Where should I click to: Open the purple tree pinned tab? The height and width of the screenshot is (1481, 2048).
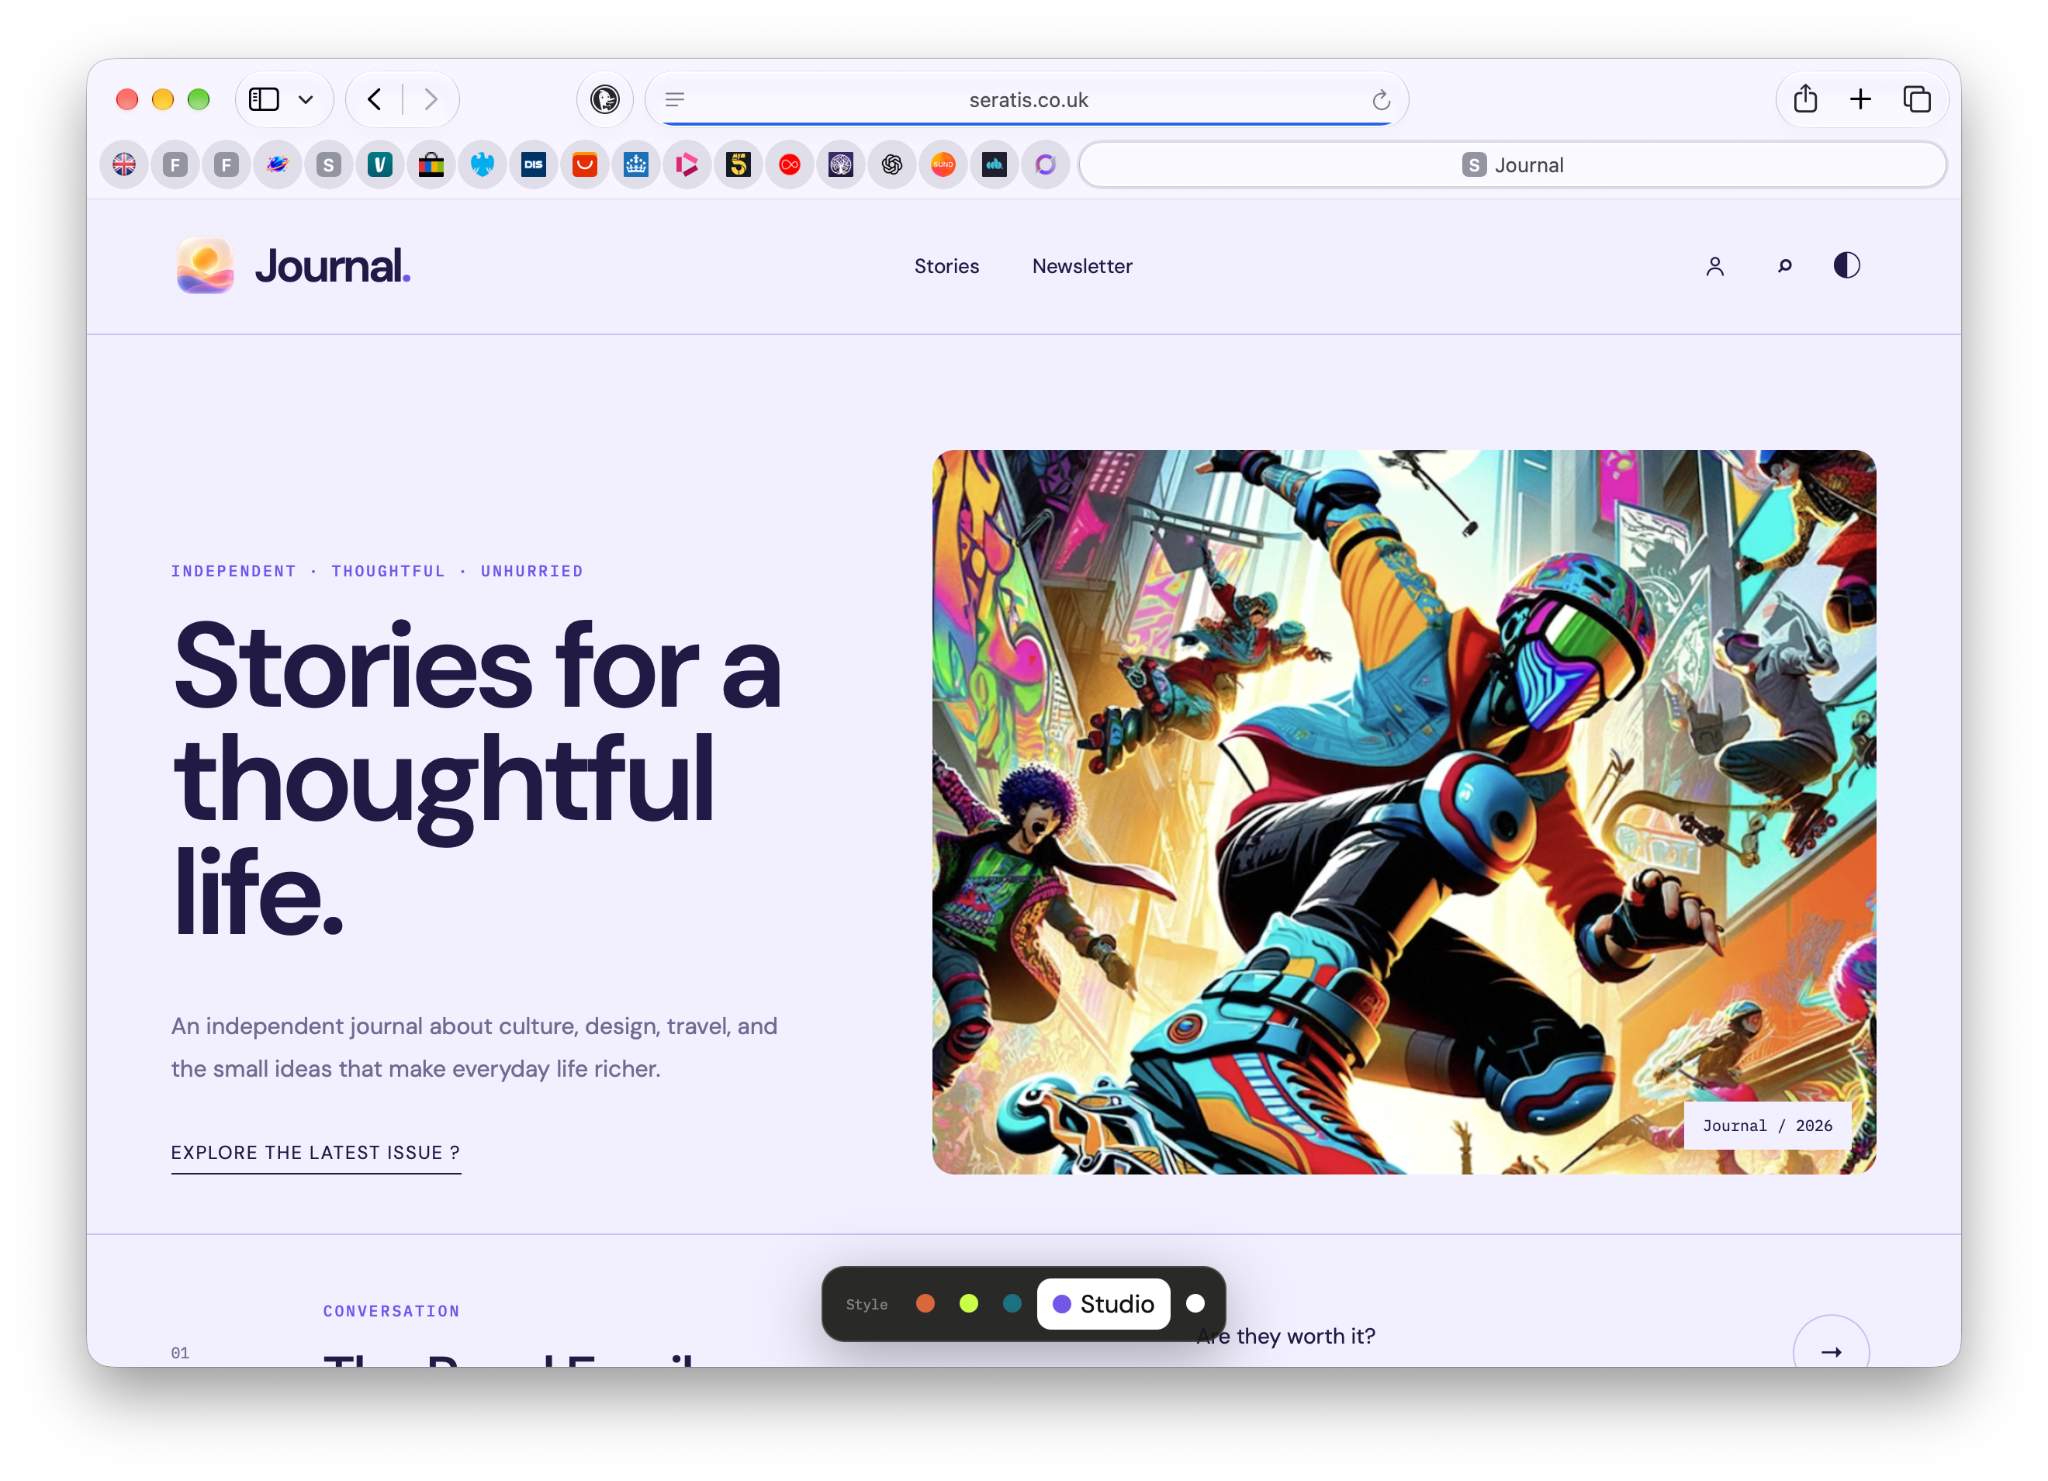841,165
